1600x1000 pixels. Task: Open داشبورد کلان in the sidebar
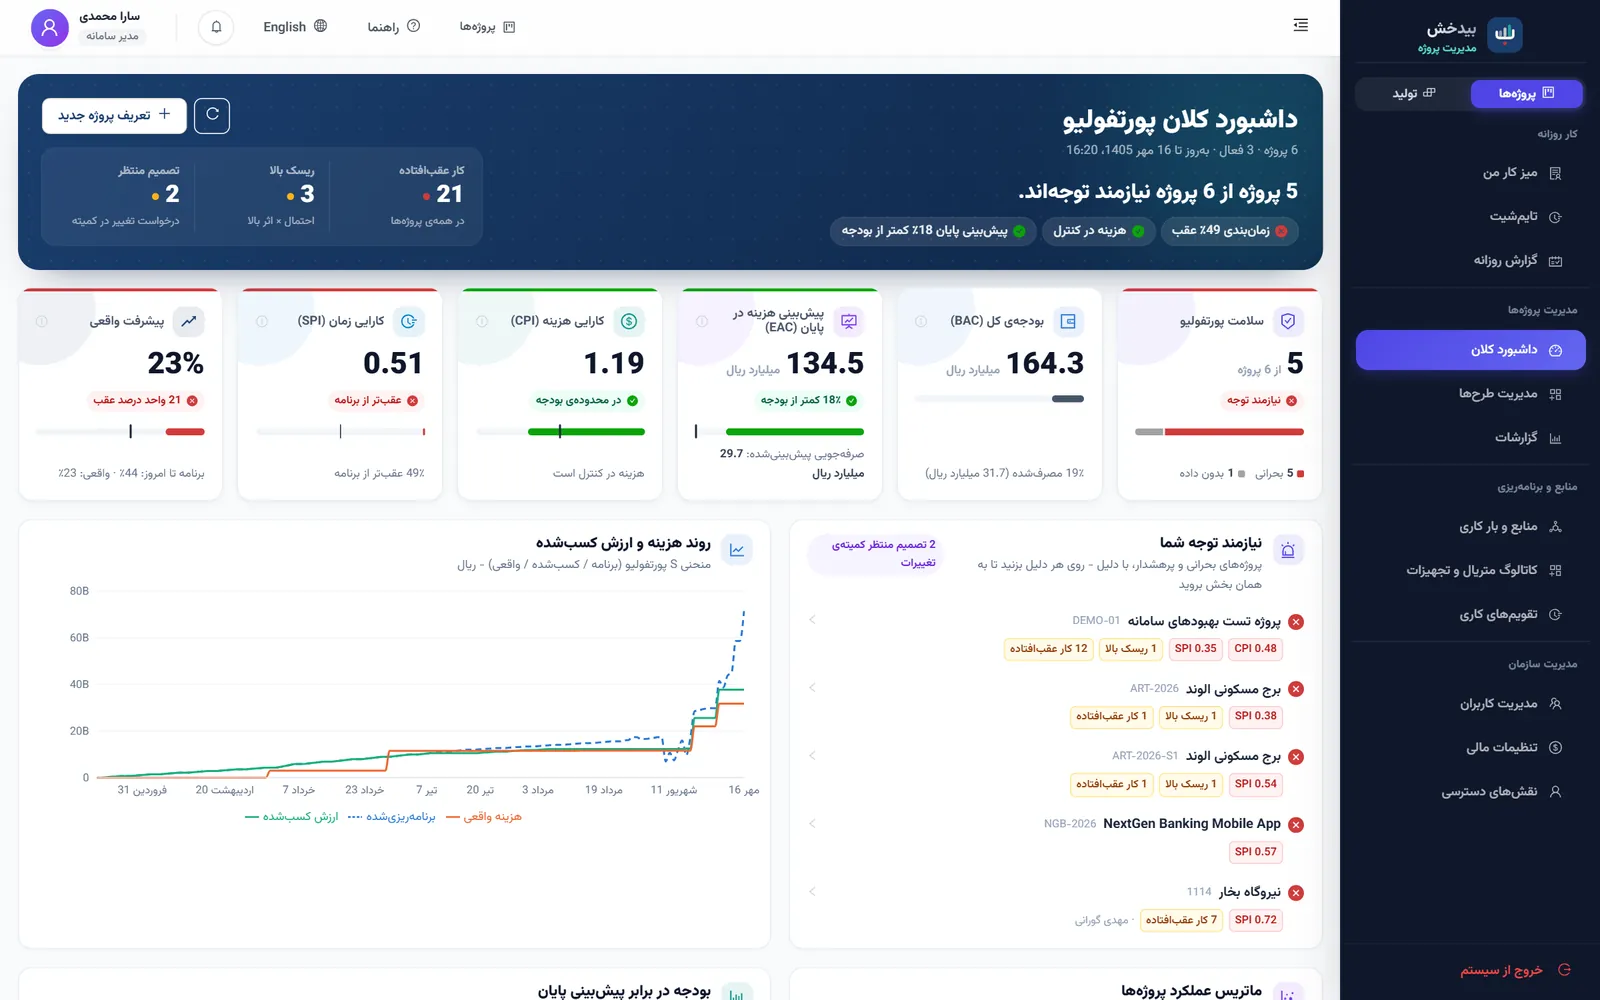(x=1470, y=350)
